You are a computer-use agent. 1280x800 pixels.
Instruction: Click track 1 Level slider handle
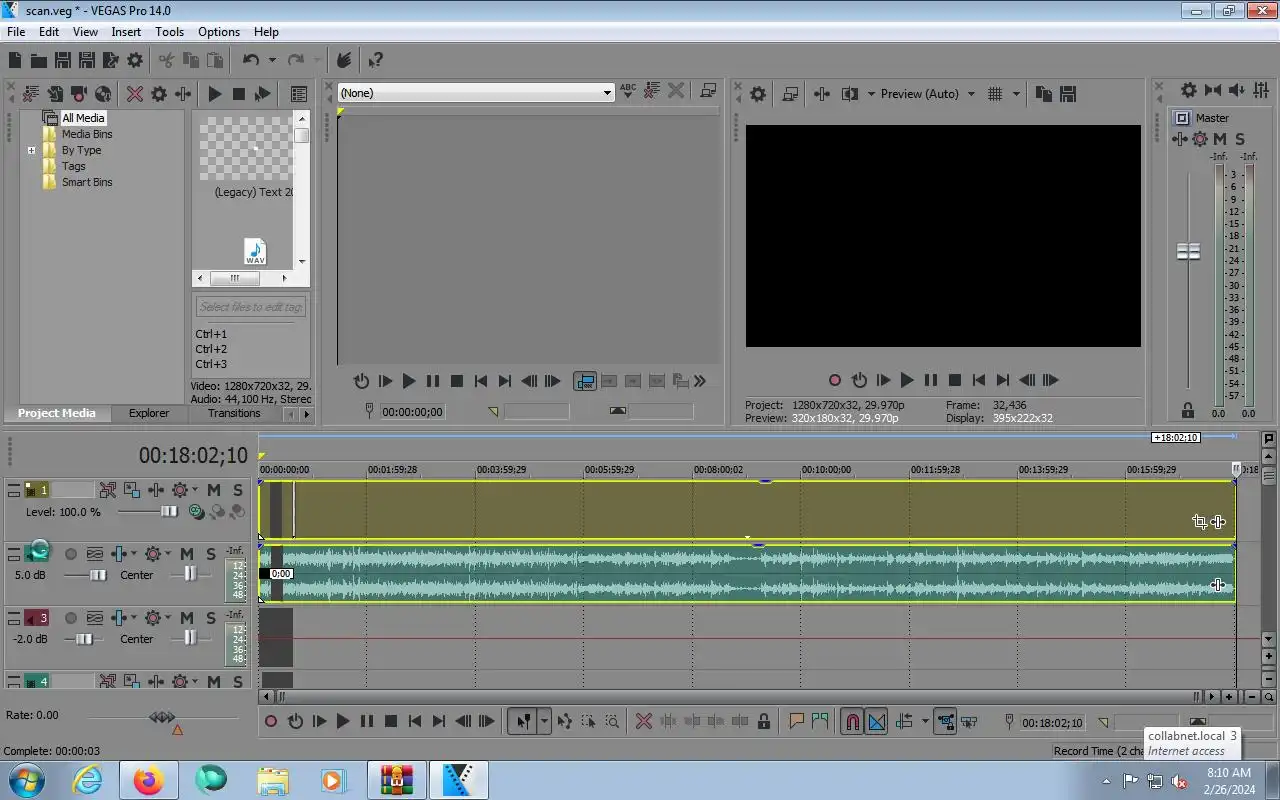coord(169,512)
